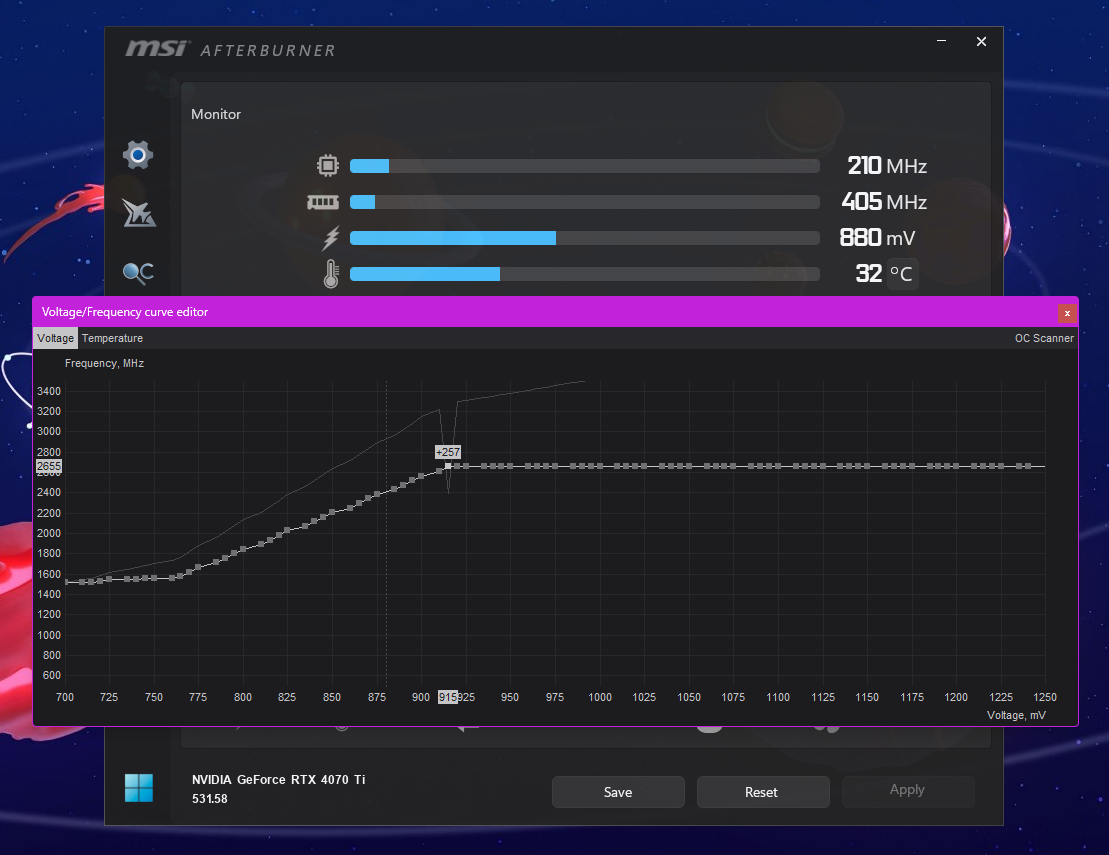This screenshot has height=855, width=1109.
Task: Click the 210 MHz core clock bar
Action: click(584, 166)
